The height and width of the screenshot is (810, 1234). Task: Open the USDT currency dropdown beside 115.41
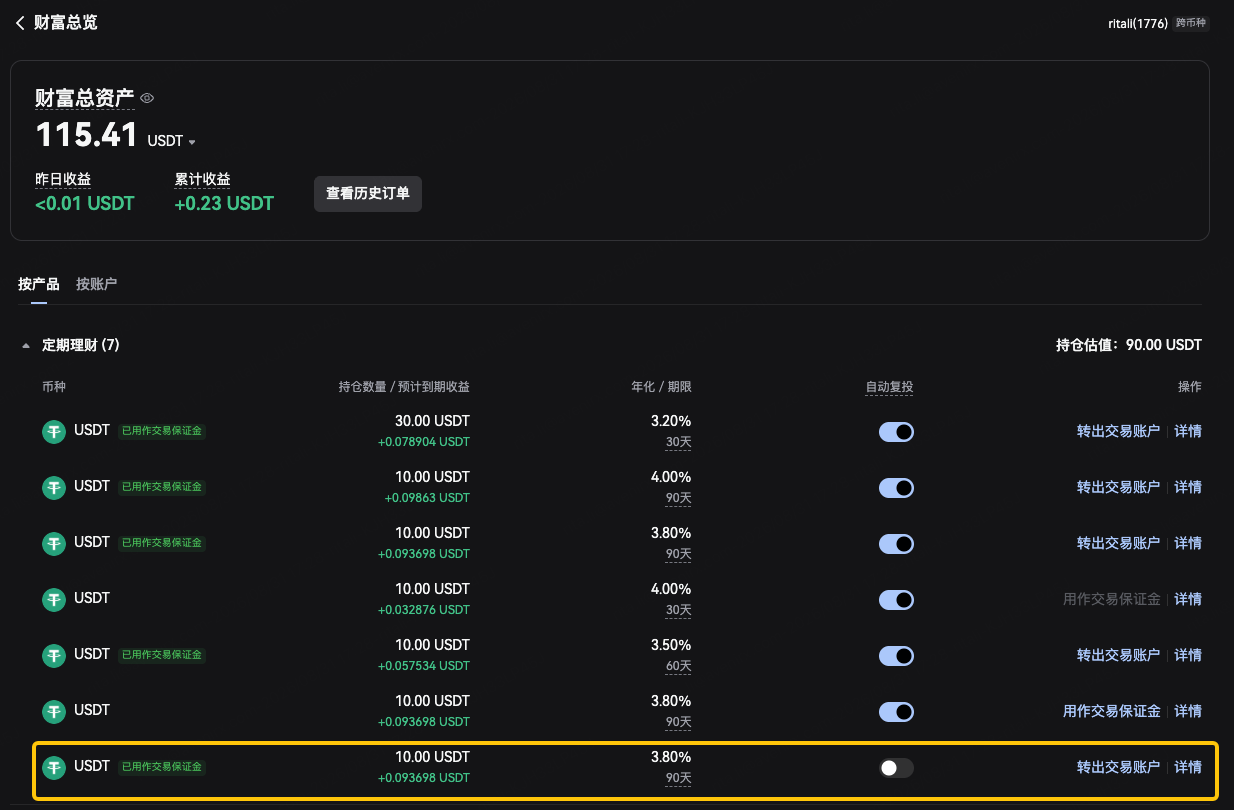pos(171,141)
